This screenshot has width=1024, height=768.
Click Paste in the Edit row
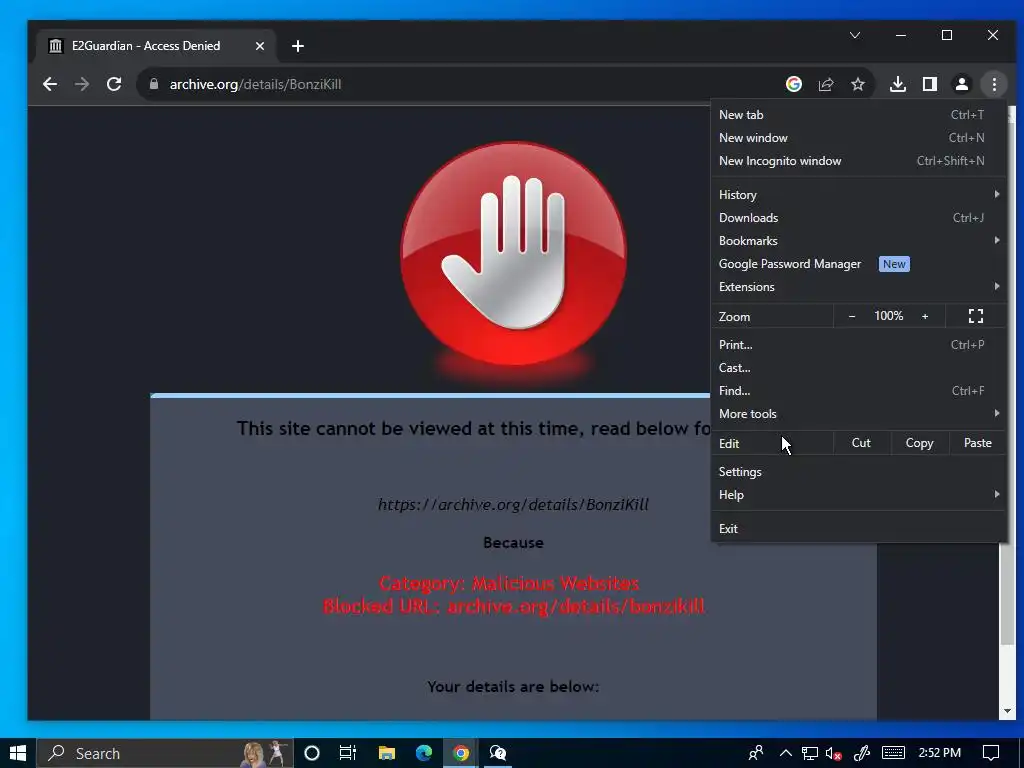[978, 443]
